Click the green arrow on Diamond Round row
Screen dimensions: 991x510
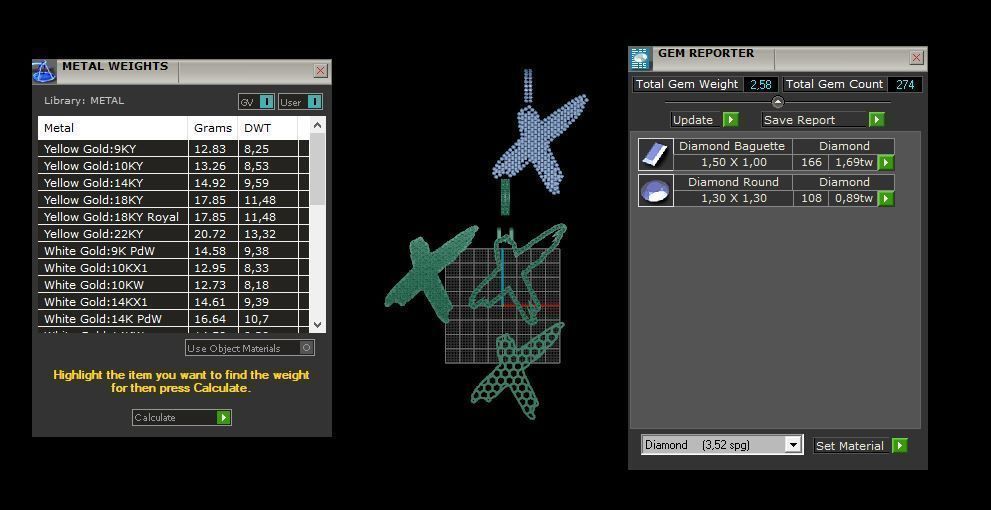tap(886, 199)
